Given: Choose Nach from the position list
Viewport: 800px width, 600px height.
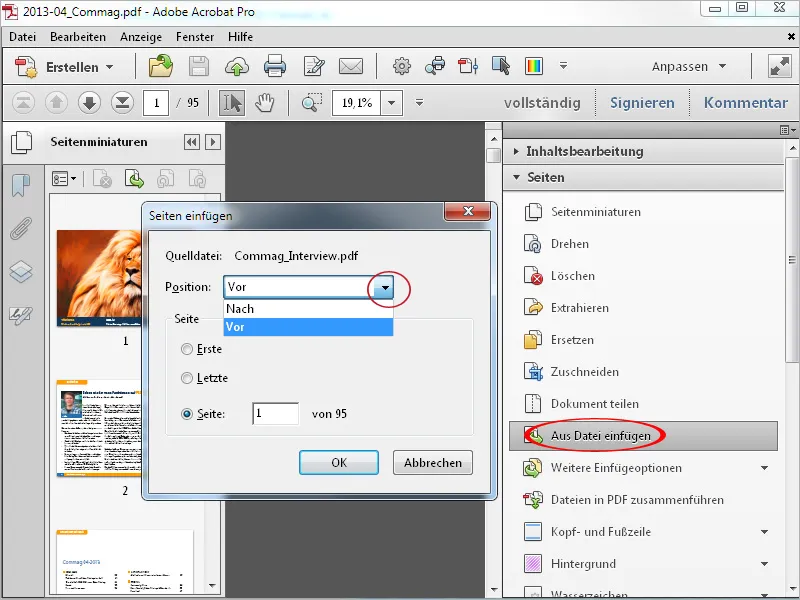Looking at the screenshot, I should [308, 309].
